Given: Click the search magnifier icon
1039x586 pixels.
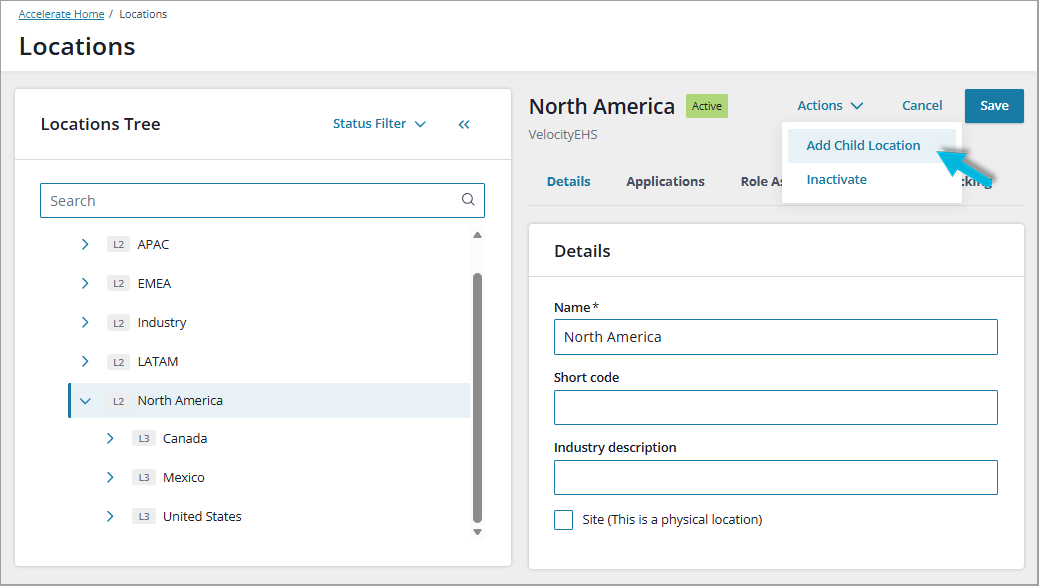Looking at the screenshot, I should [x=468, y=200].
